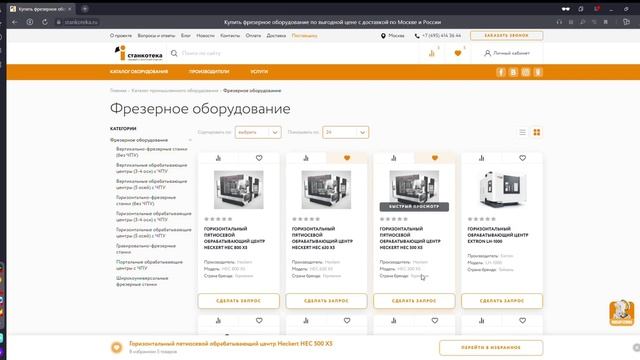This screenshot has width=640, height=360.
Task: Click ЗАКАЗАТЬ ЗВОНОК button
Action: (507, 36)
